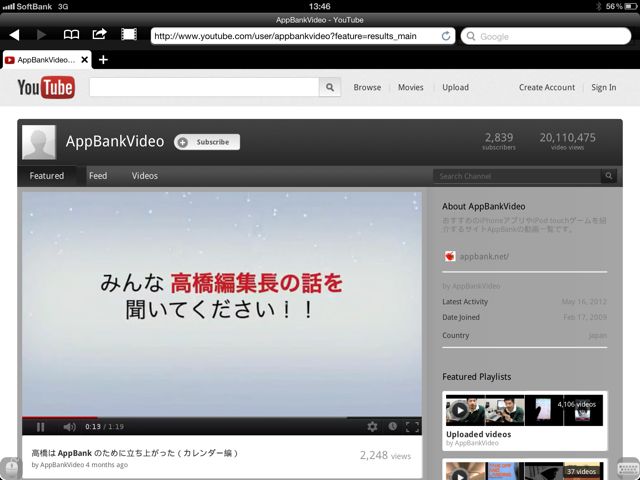Open the bookmarks book icon
This screenshot has width=640, height=480.
[71, 35]
